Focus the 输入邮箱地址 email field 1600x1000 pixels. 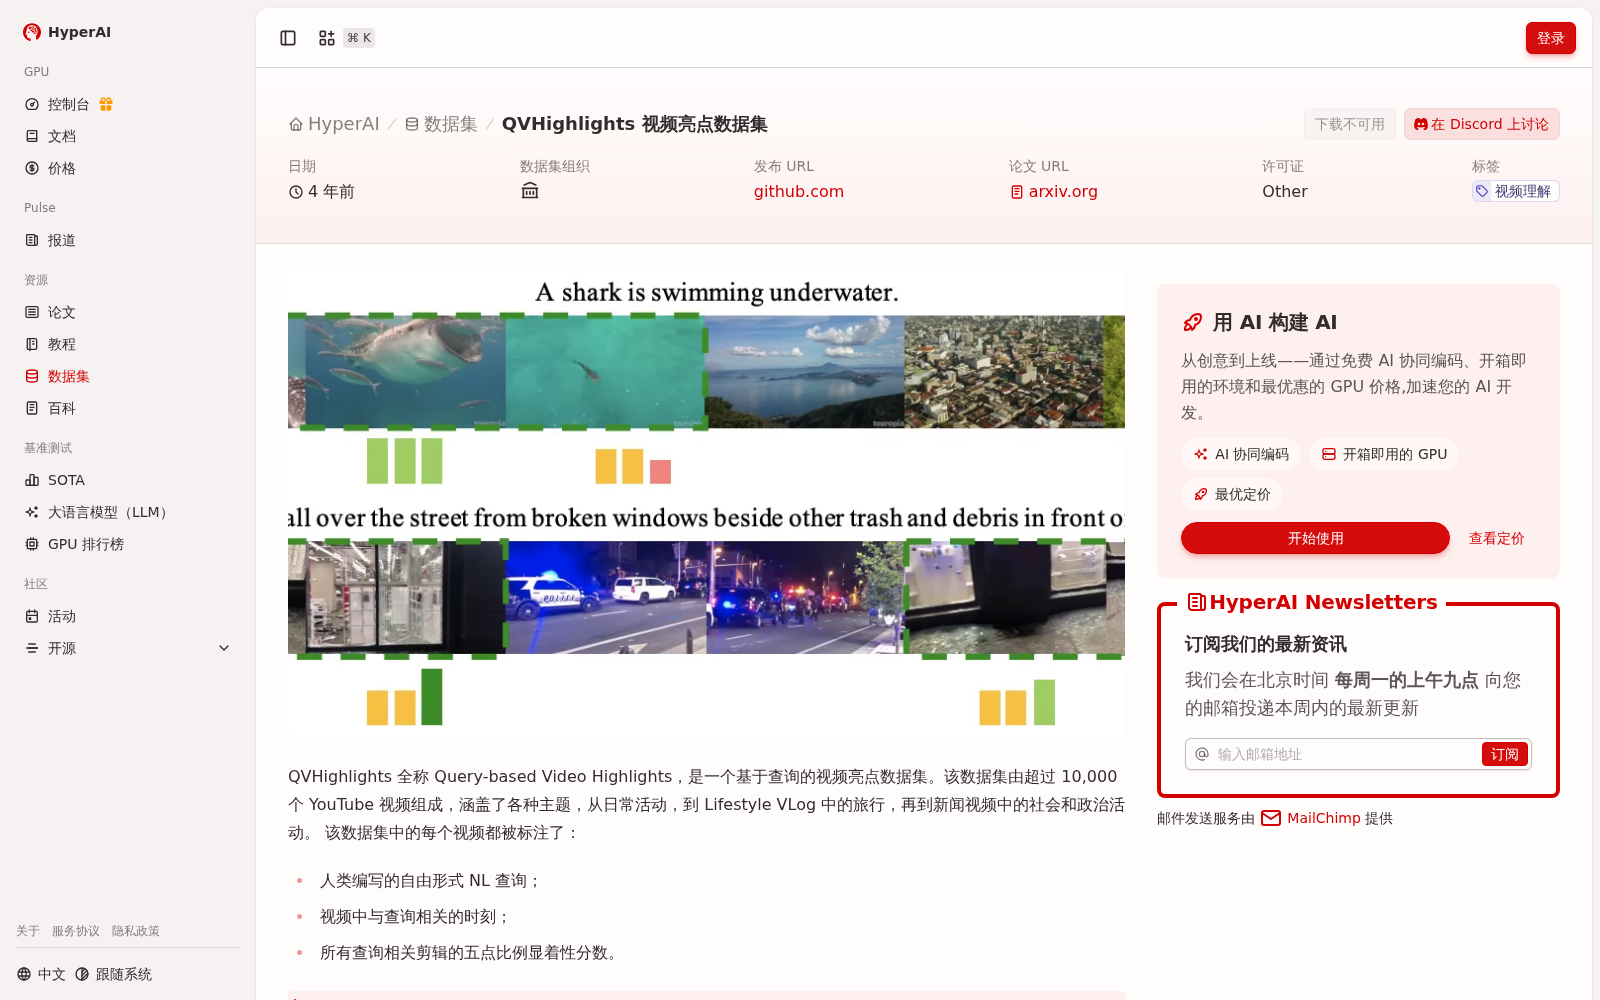(x=1346, y=754)
